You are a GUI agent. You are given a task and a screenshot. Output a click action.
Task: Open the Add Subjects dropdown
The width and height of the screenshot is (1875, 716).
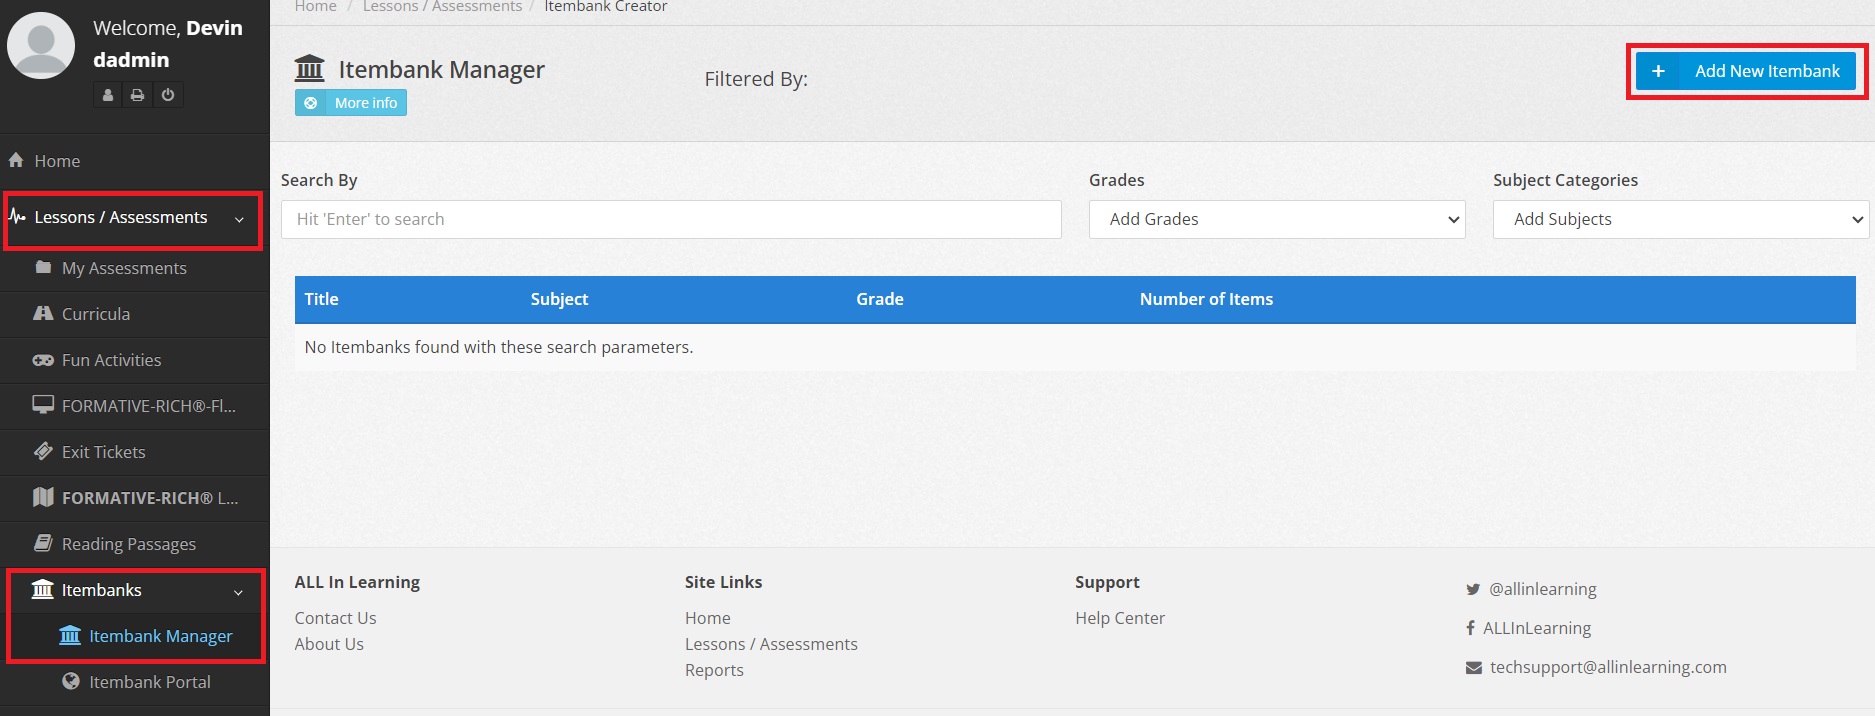[x=1681, y=219]
